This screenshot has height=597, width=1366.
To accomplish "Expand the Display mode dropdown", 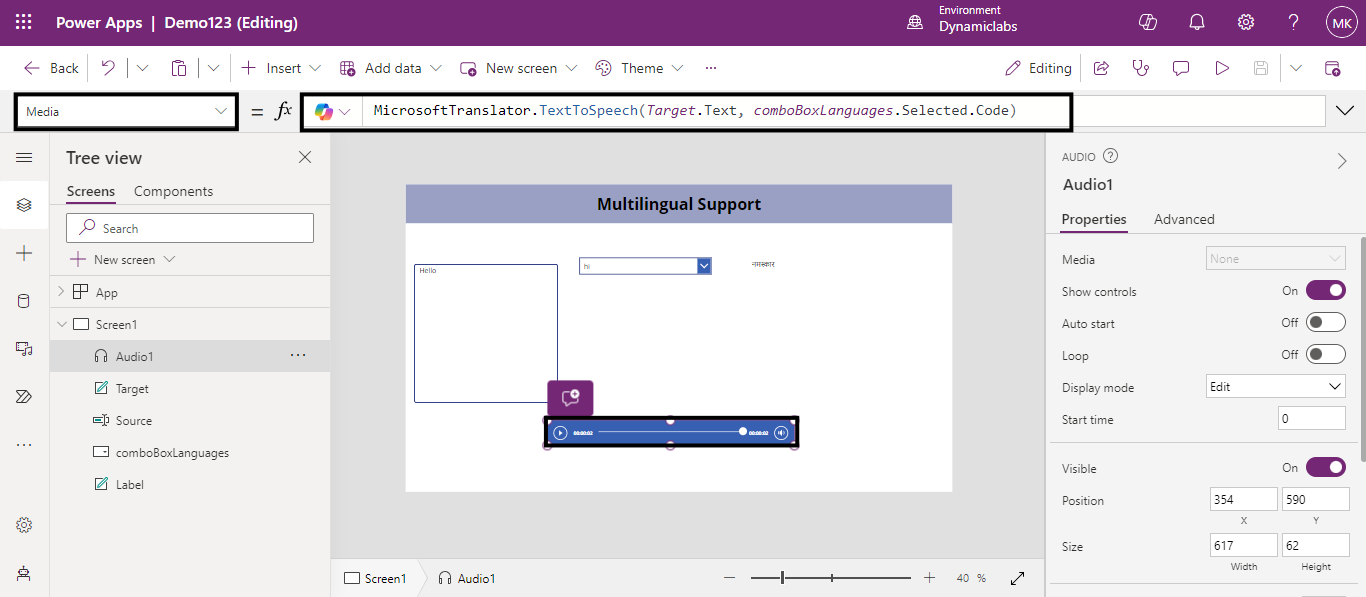I will (1276, 387).
